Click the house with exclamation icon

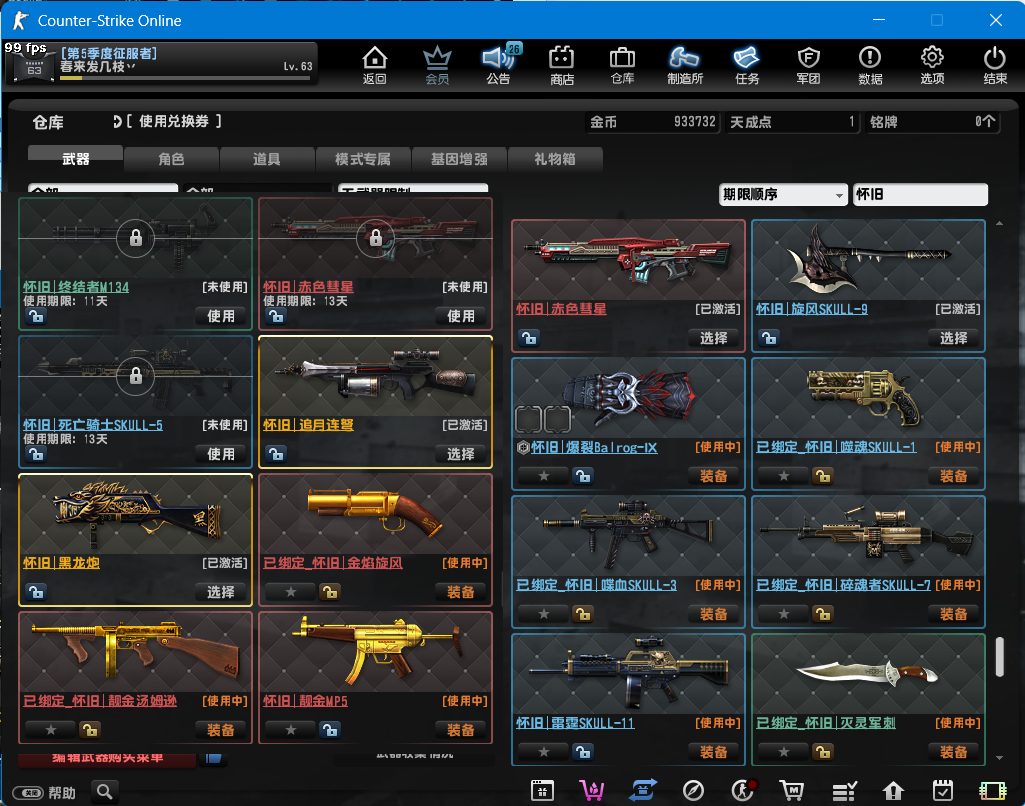point(893,791)
